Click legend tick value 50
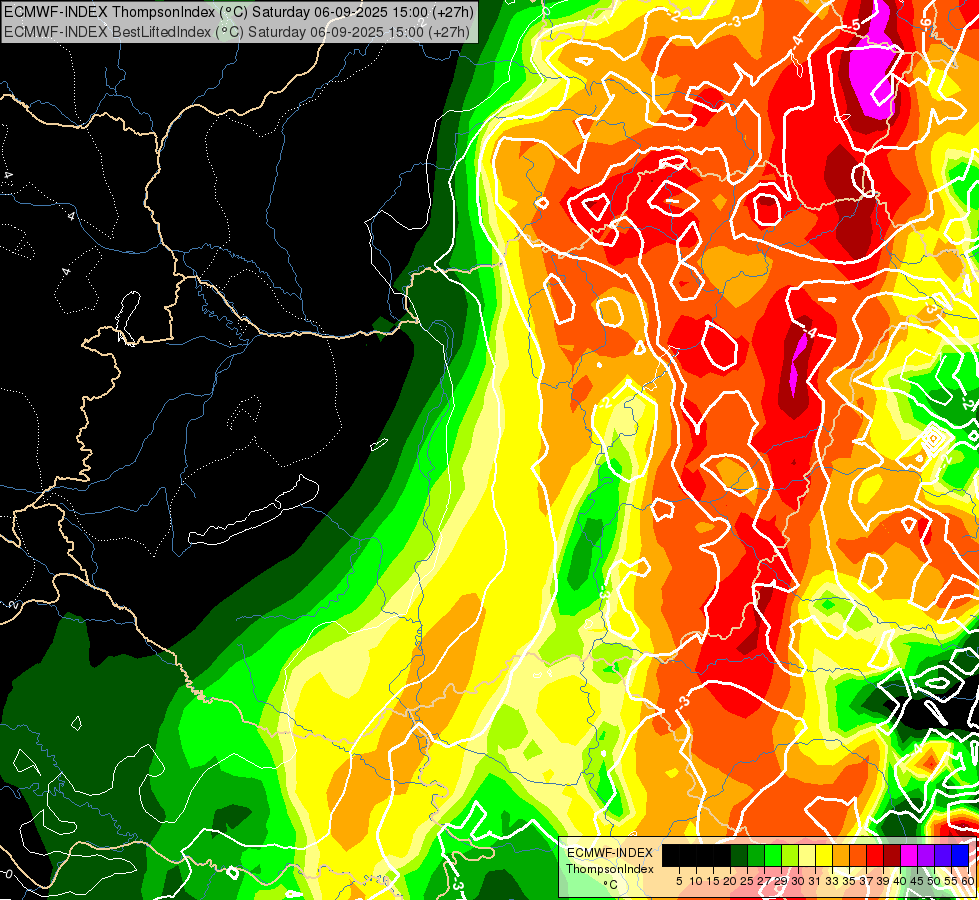Screen dimensions: 979x900 click(x=935, y=881)
